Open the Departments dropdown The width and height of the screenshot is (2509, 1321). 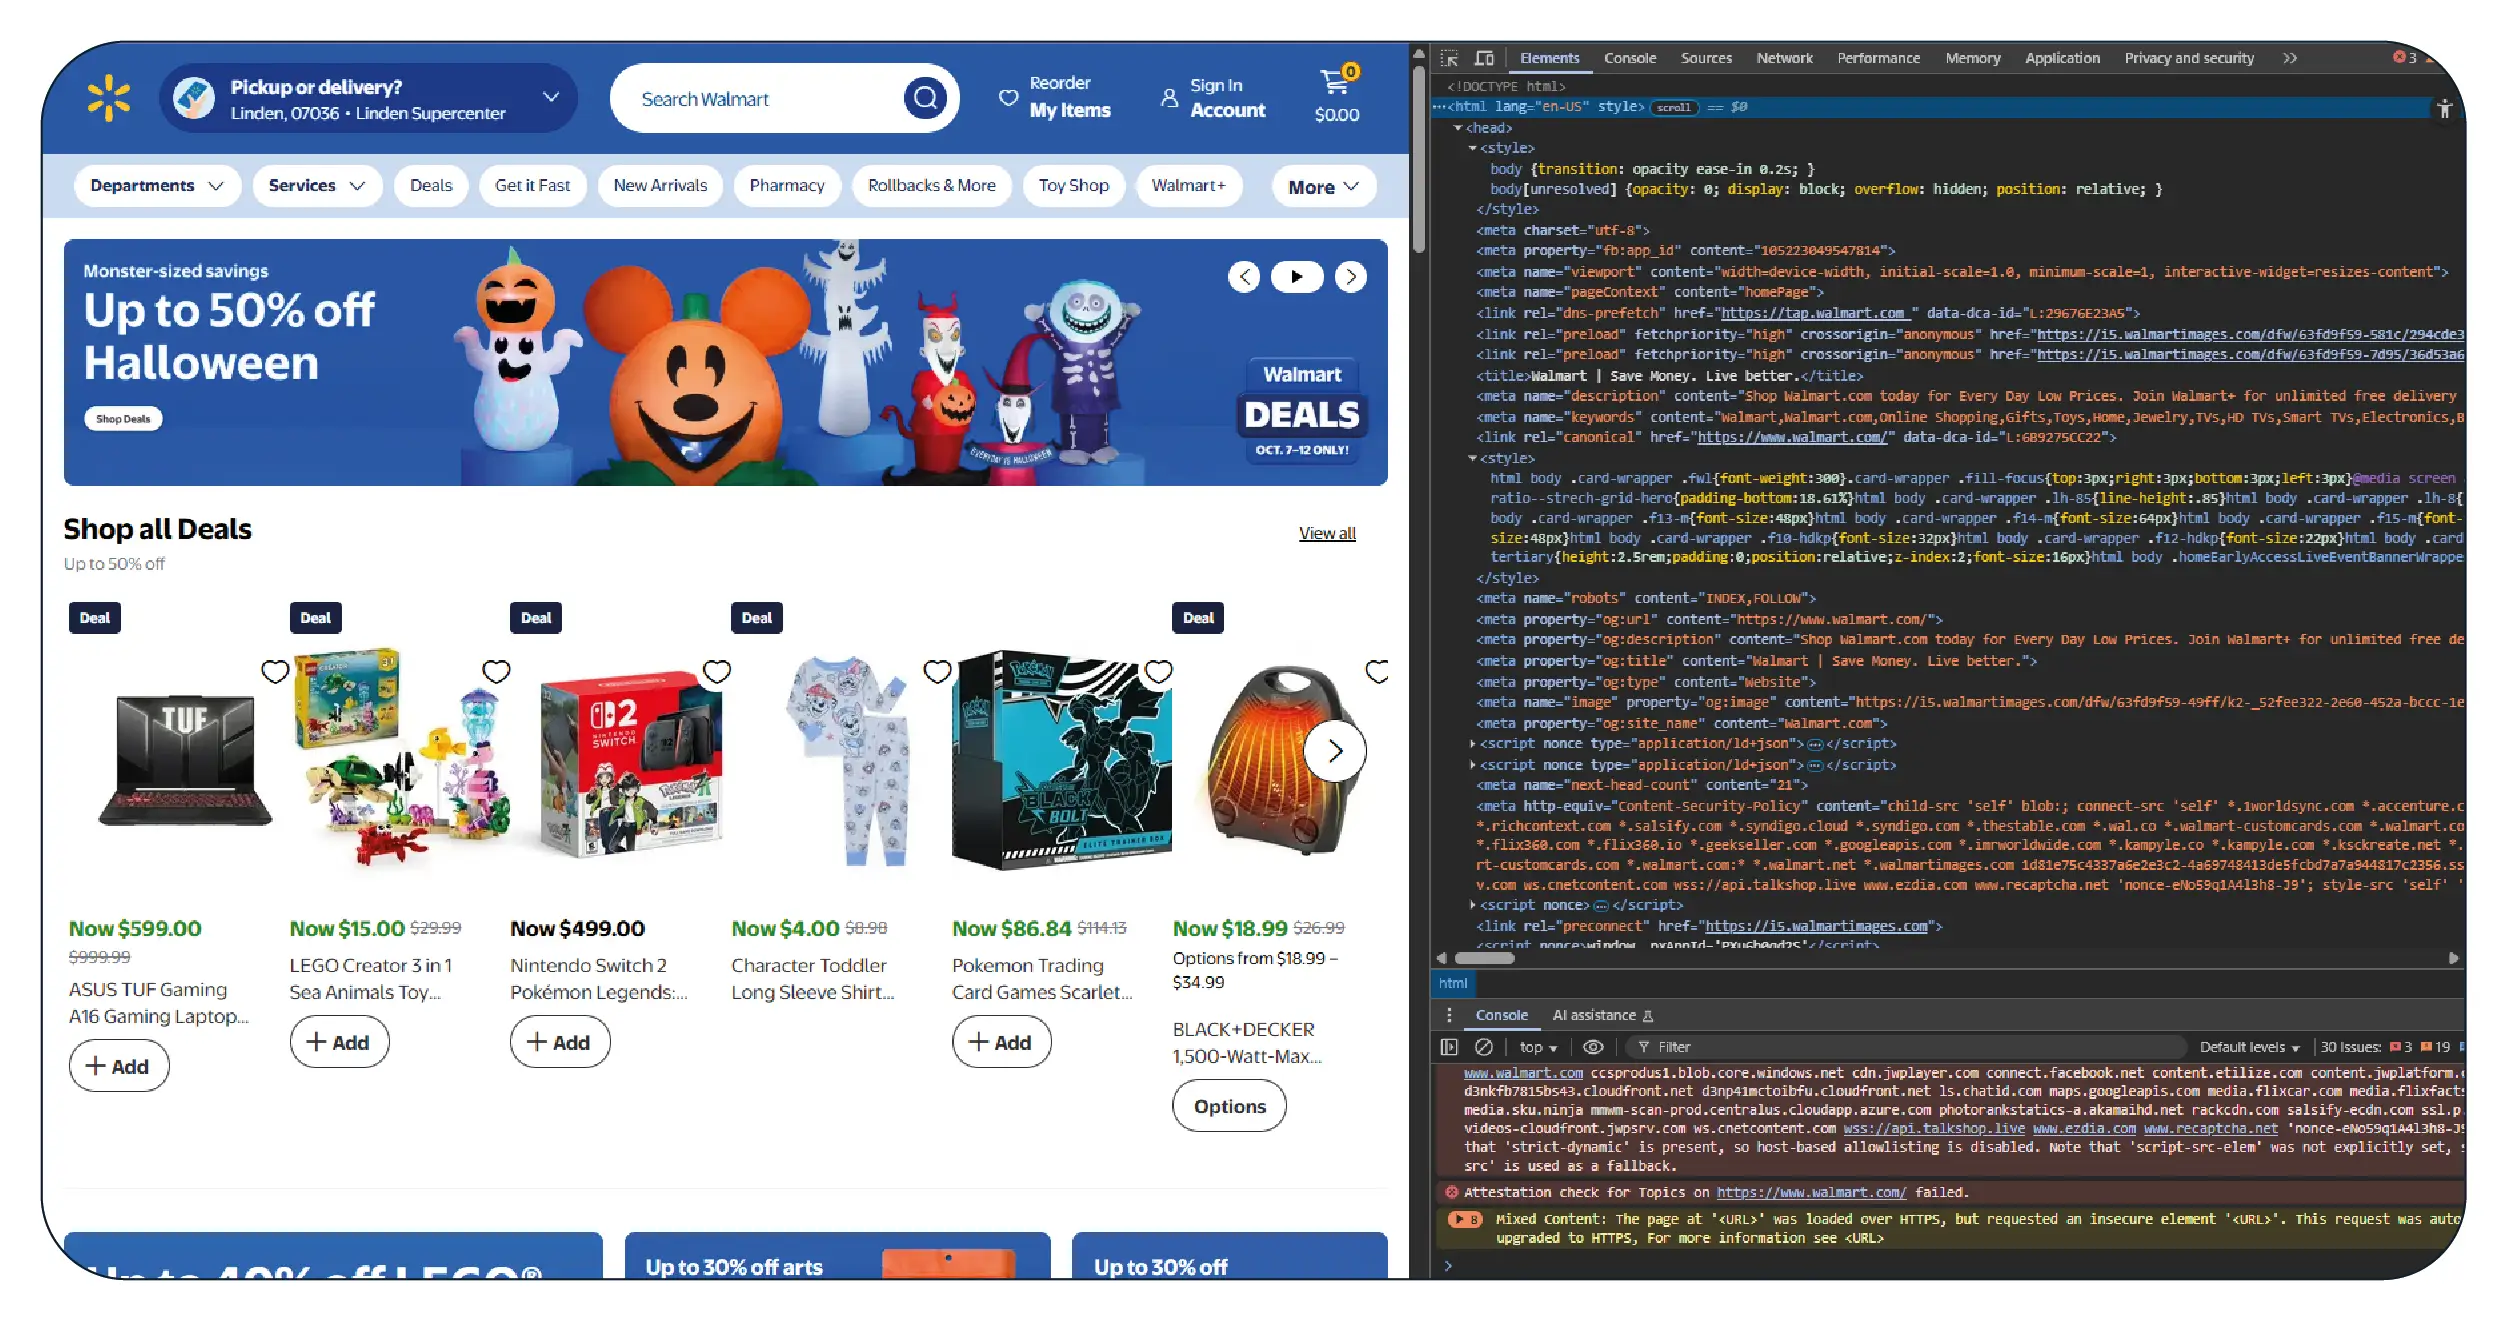[x=156, y=186]
